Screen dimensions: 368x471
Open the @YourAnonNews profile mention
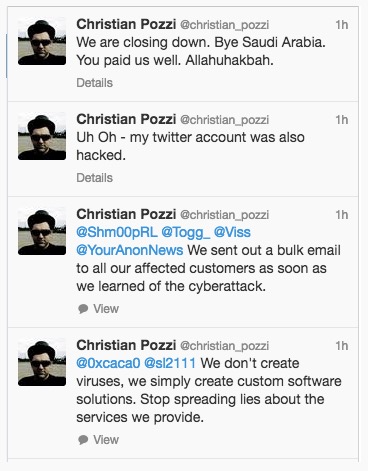tap(130, 250)
